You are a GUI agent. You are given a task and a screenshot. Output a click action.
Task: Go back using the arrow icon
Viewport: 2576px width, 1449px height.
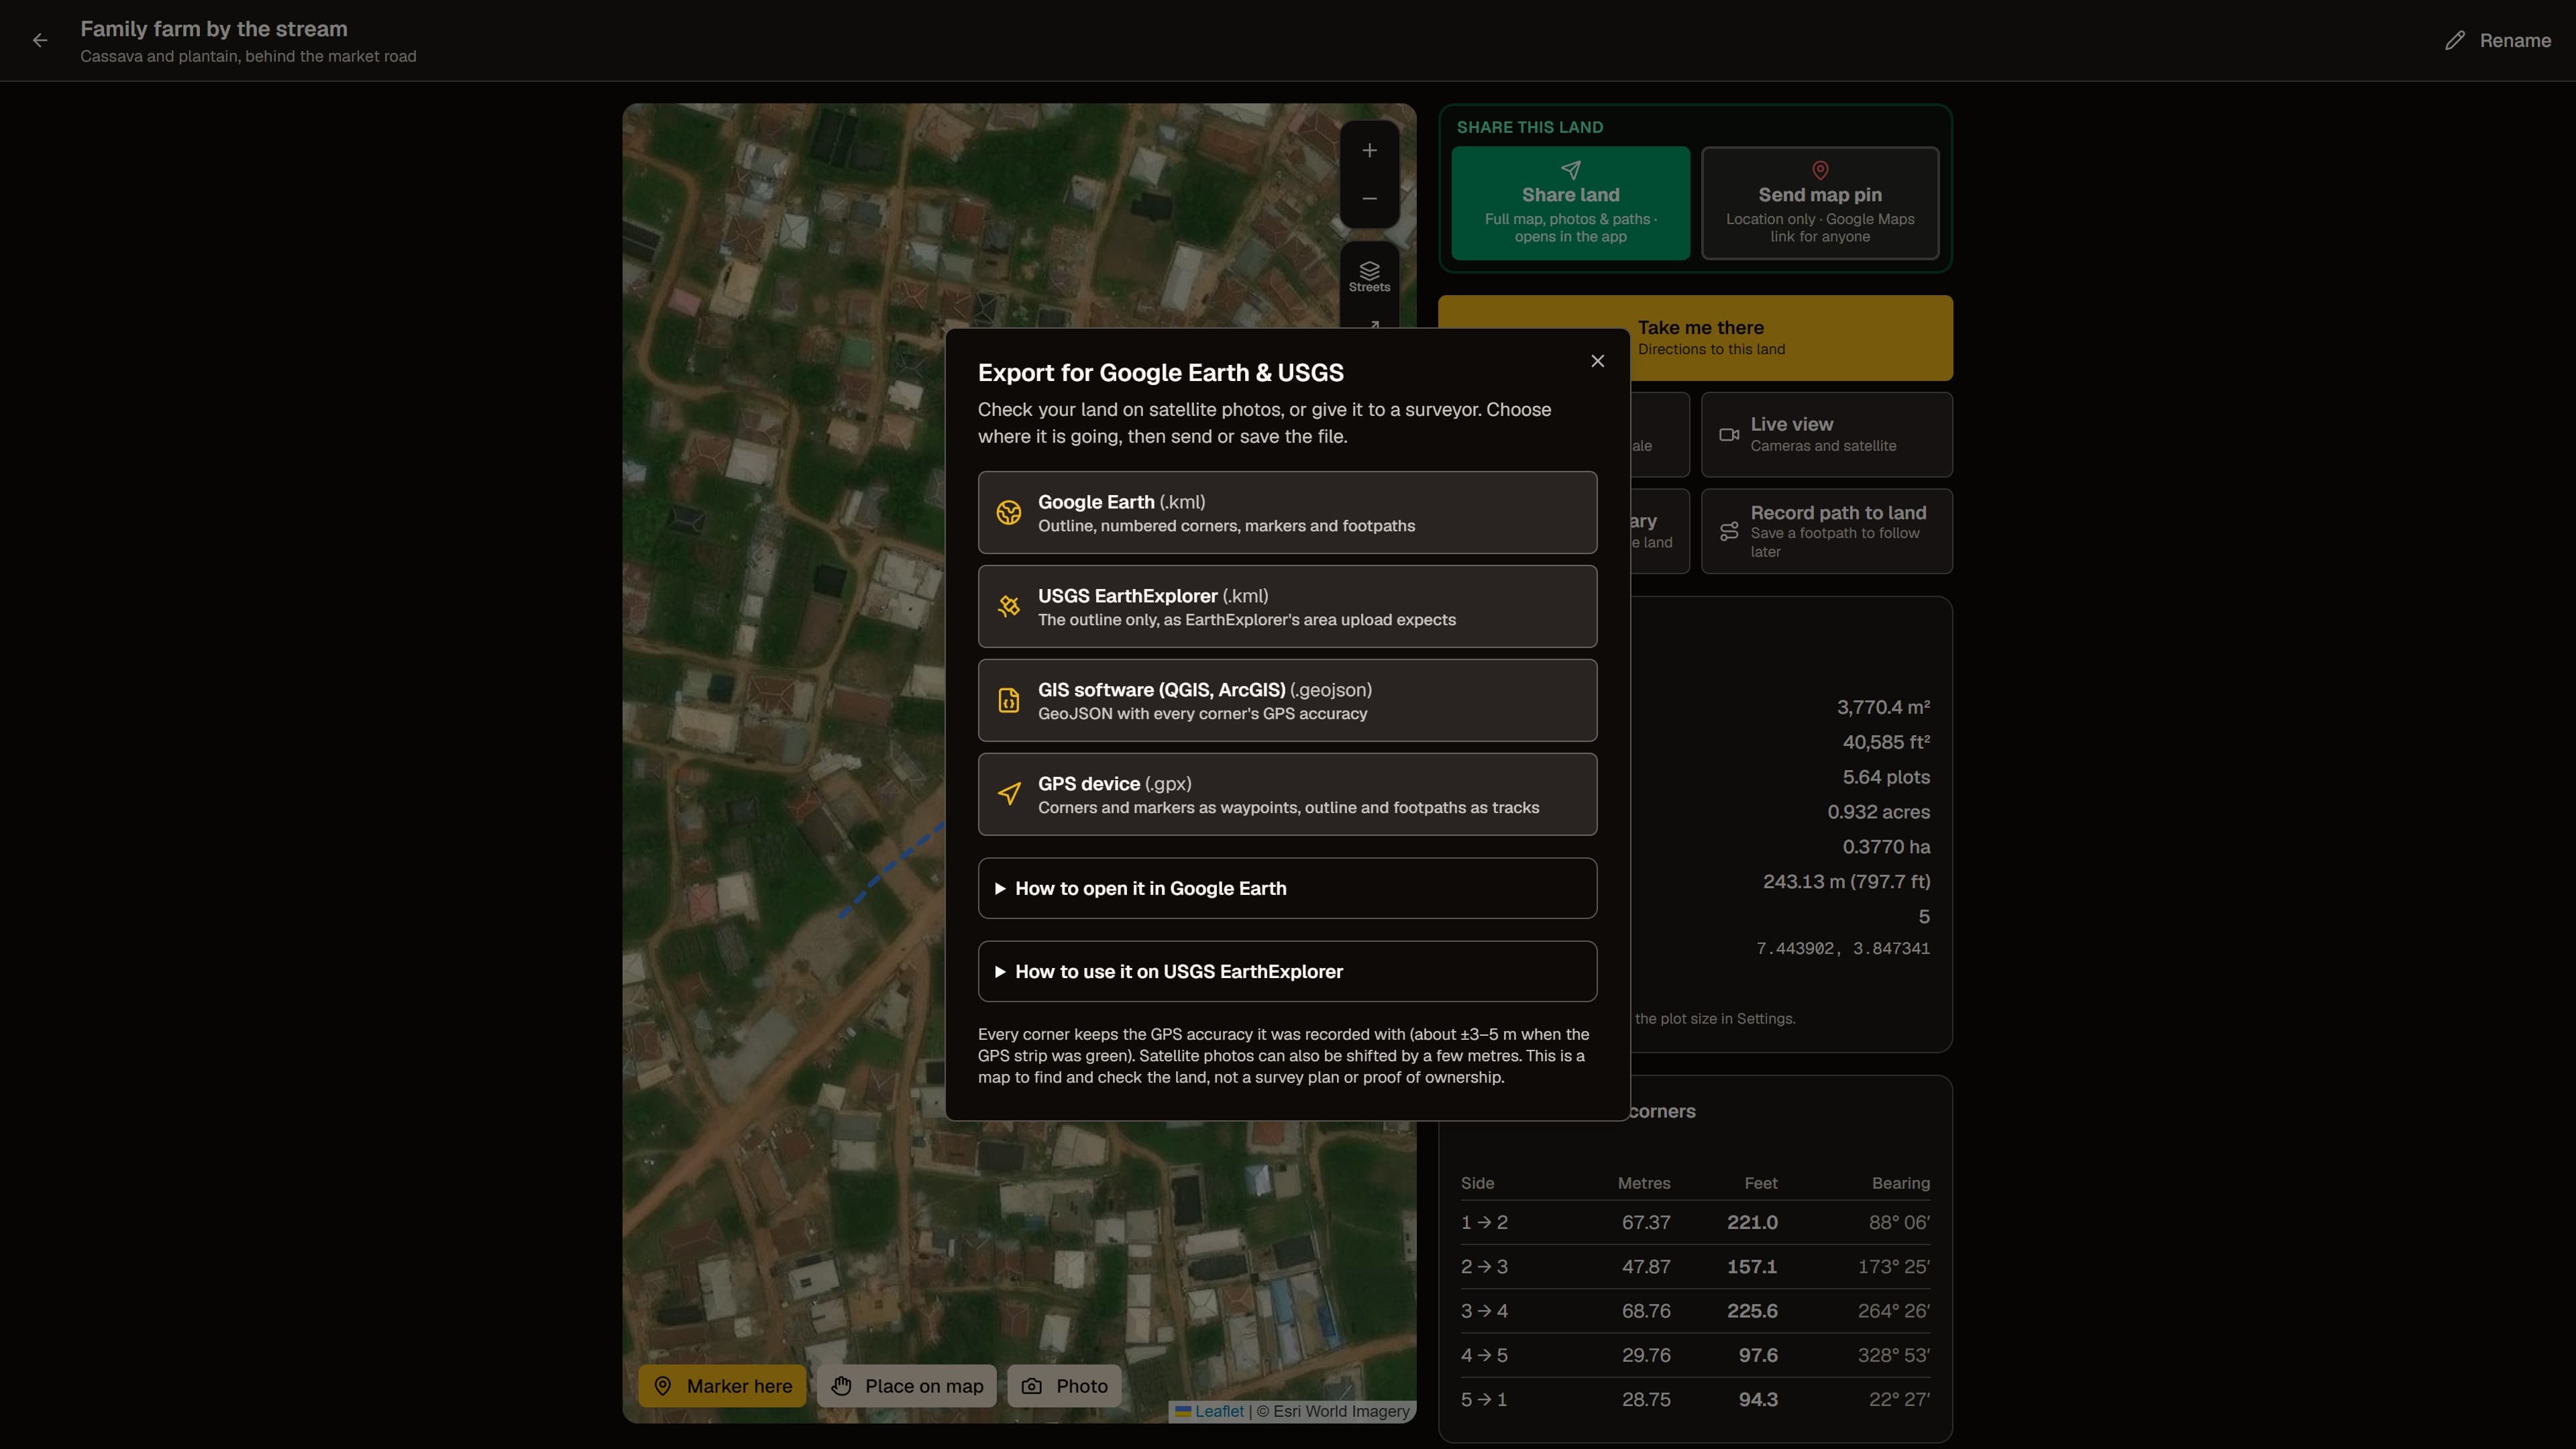tap(40, 40)
